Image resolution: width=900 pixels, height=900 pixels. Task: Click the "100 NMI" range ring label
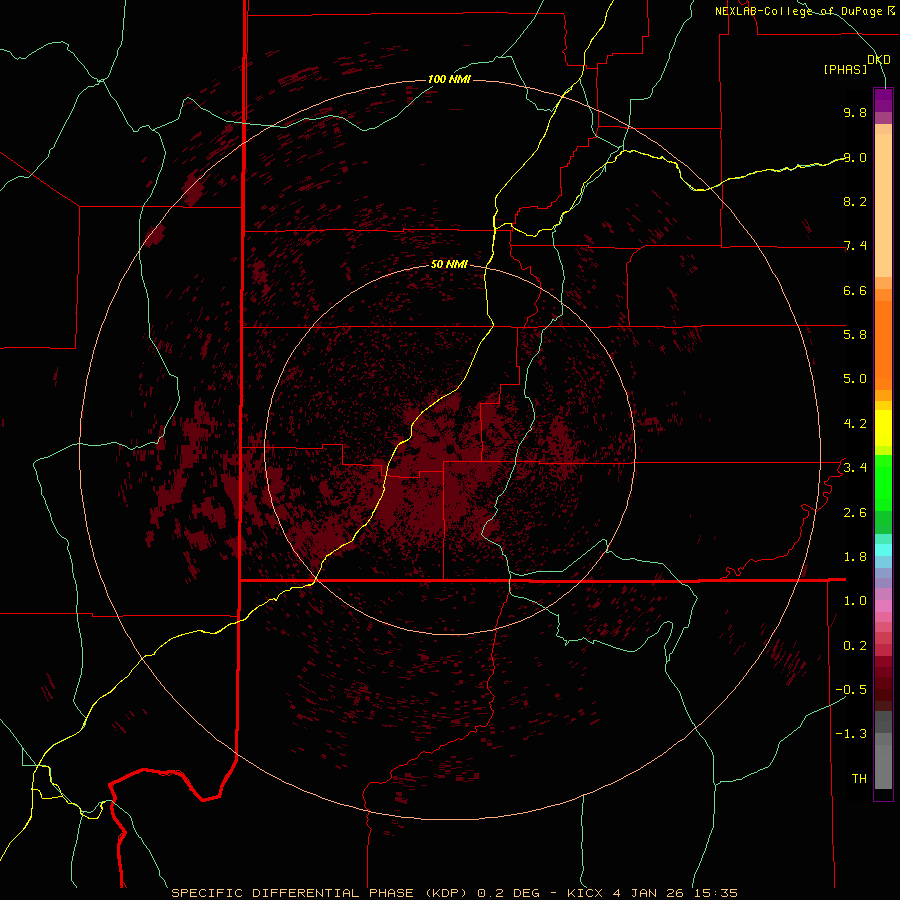pos(449,79)
